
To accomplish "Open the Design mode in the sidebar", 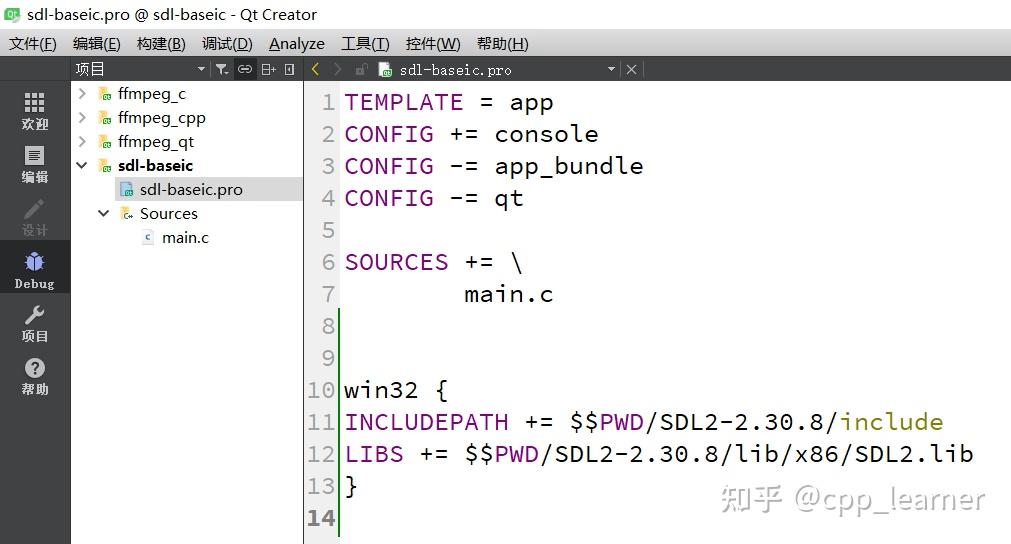I will (35, 217).
